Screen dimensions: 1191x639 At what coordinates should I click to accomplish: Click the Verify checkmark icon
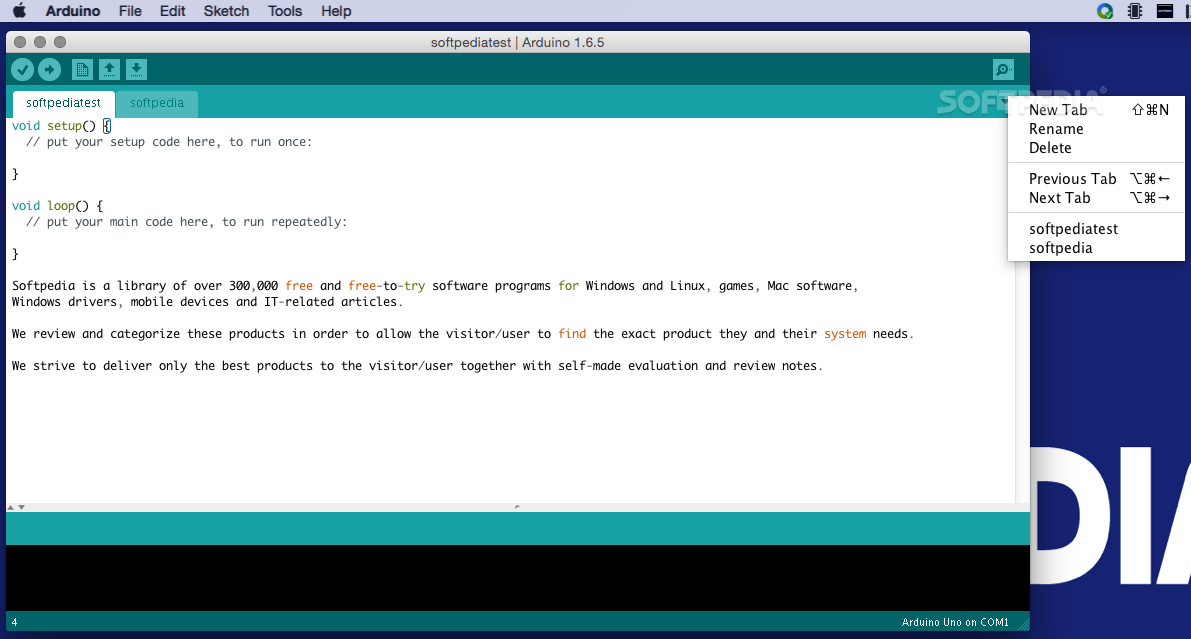tap(22, 69)
